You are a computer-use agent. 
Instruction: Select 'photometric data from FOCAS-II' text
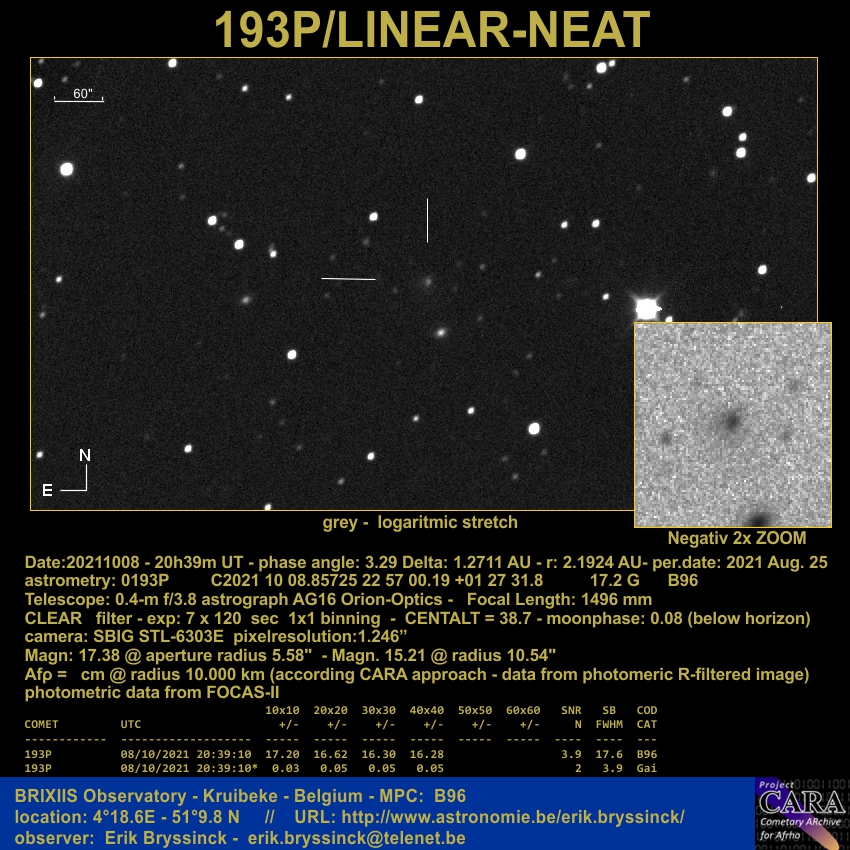tap(152, 692)
